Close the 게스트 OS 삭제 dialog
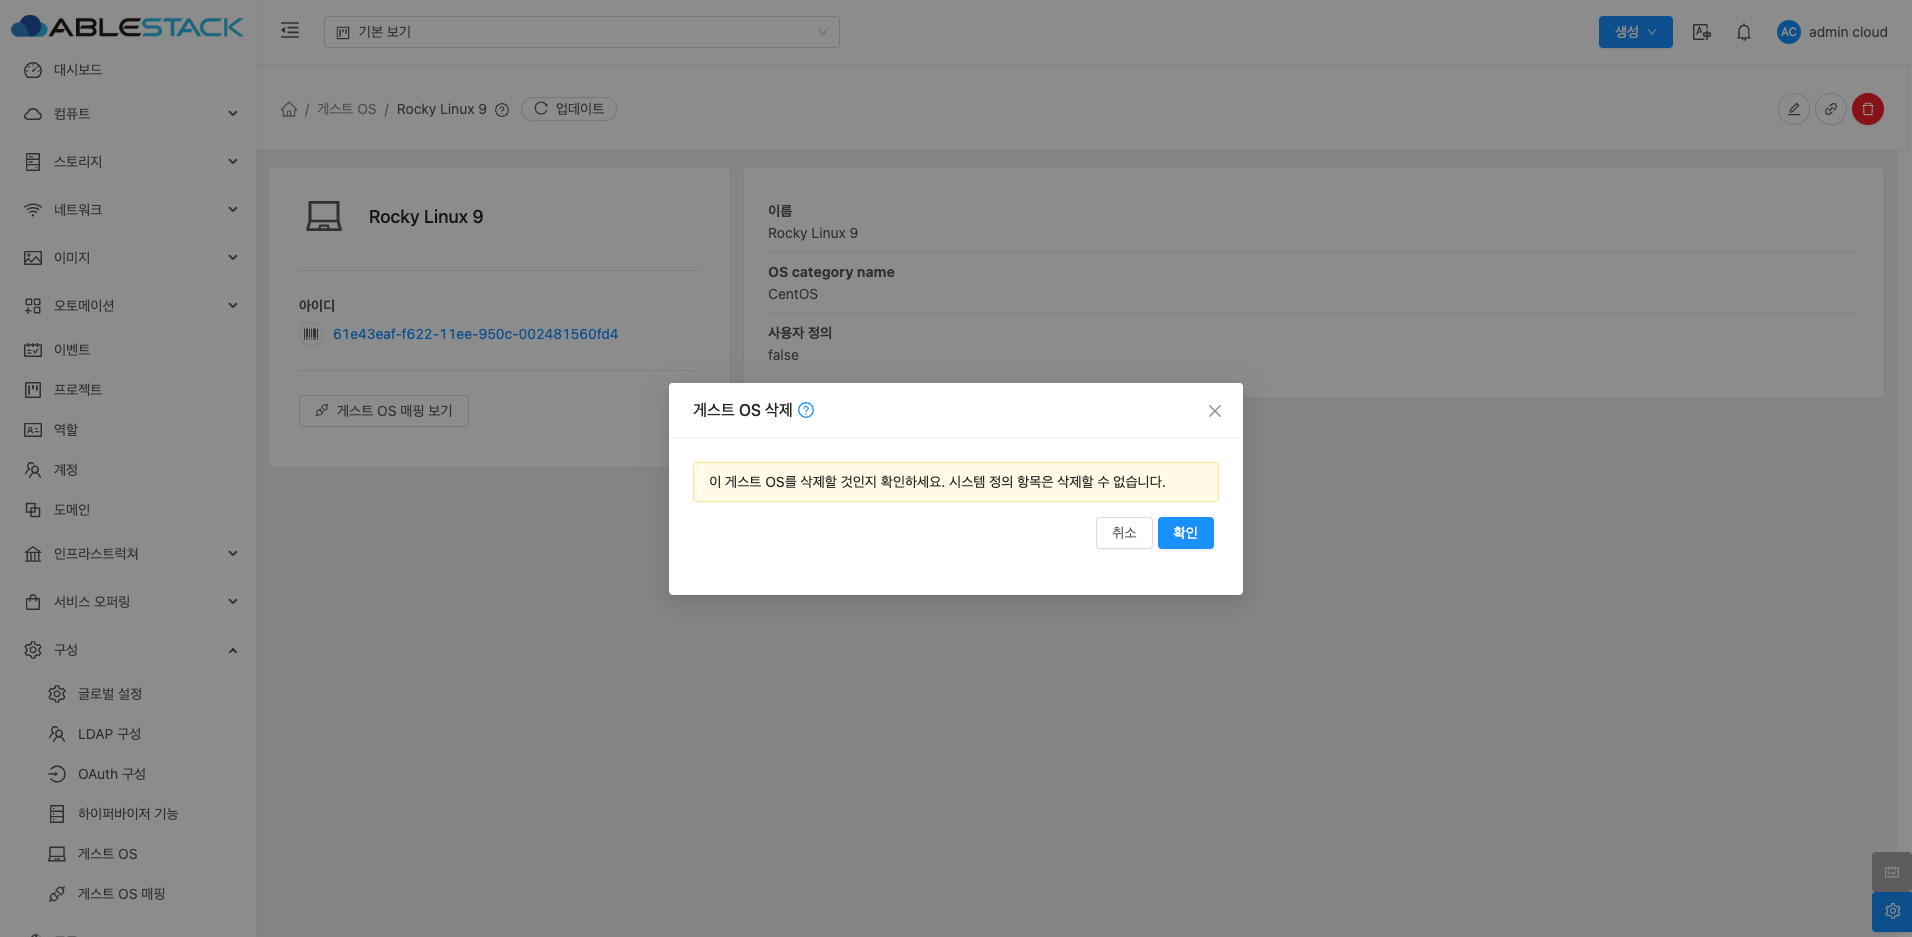The image size is (1912, 937). [1215, 411]
